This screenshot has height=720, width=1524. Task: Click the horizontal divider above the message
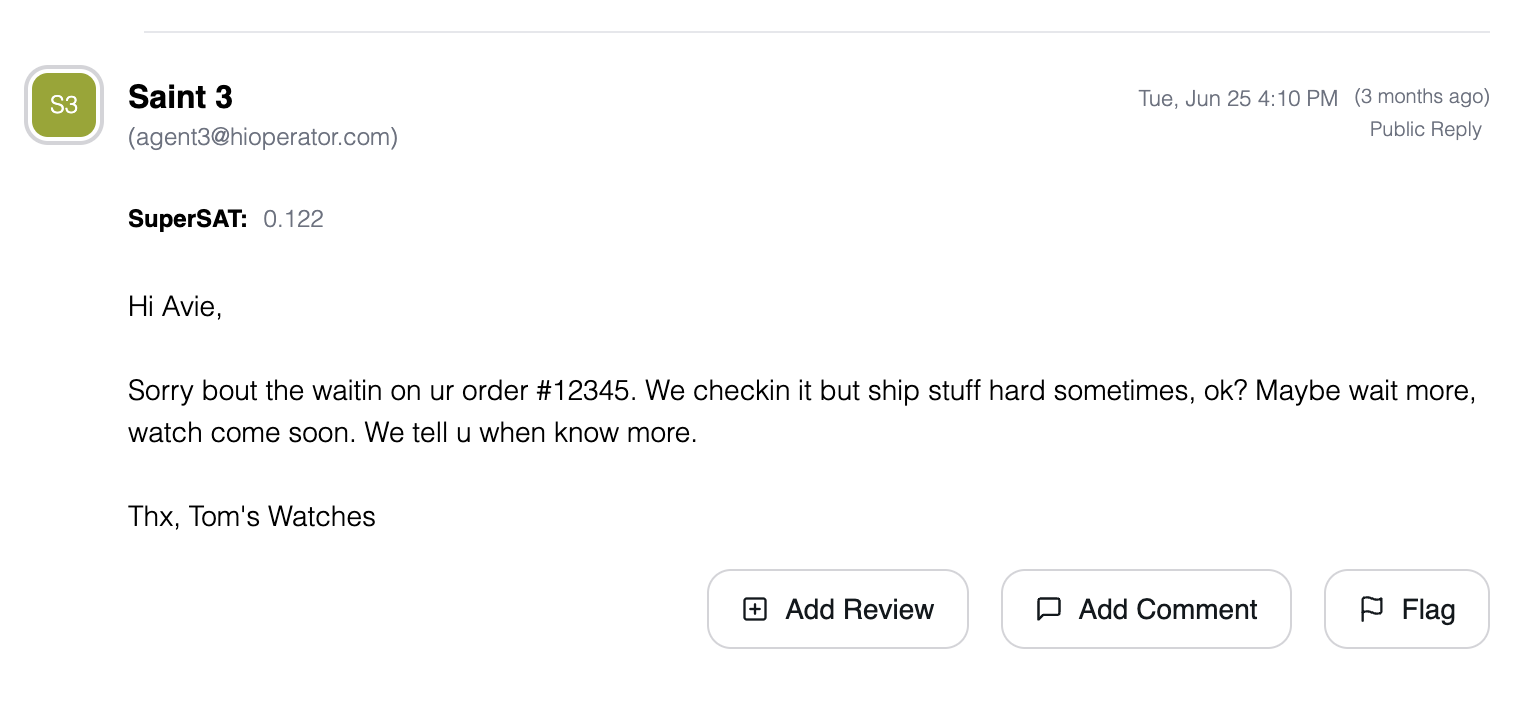click(816, 32)
